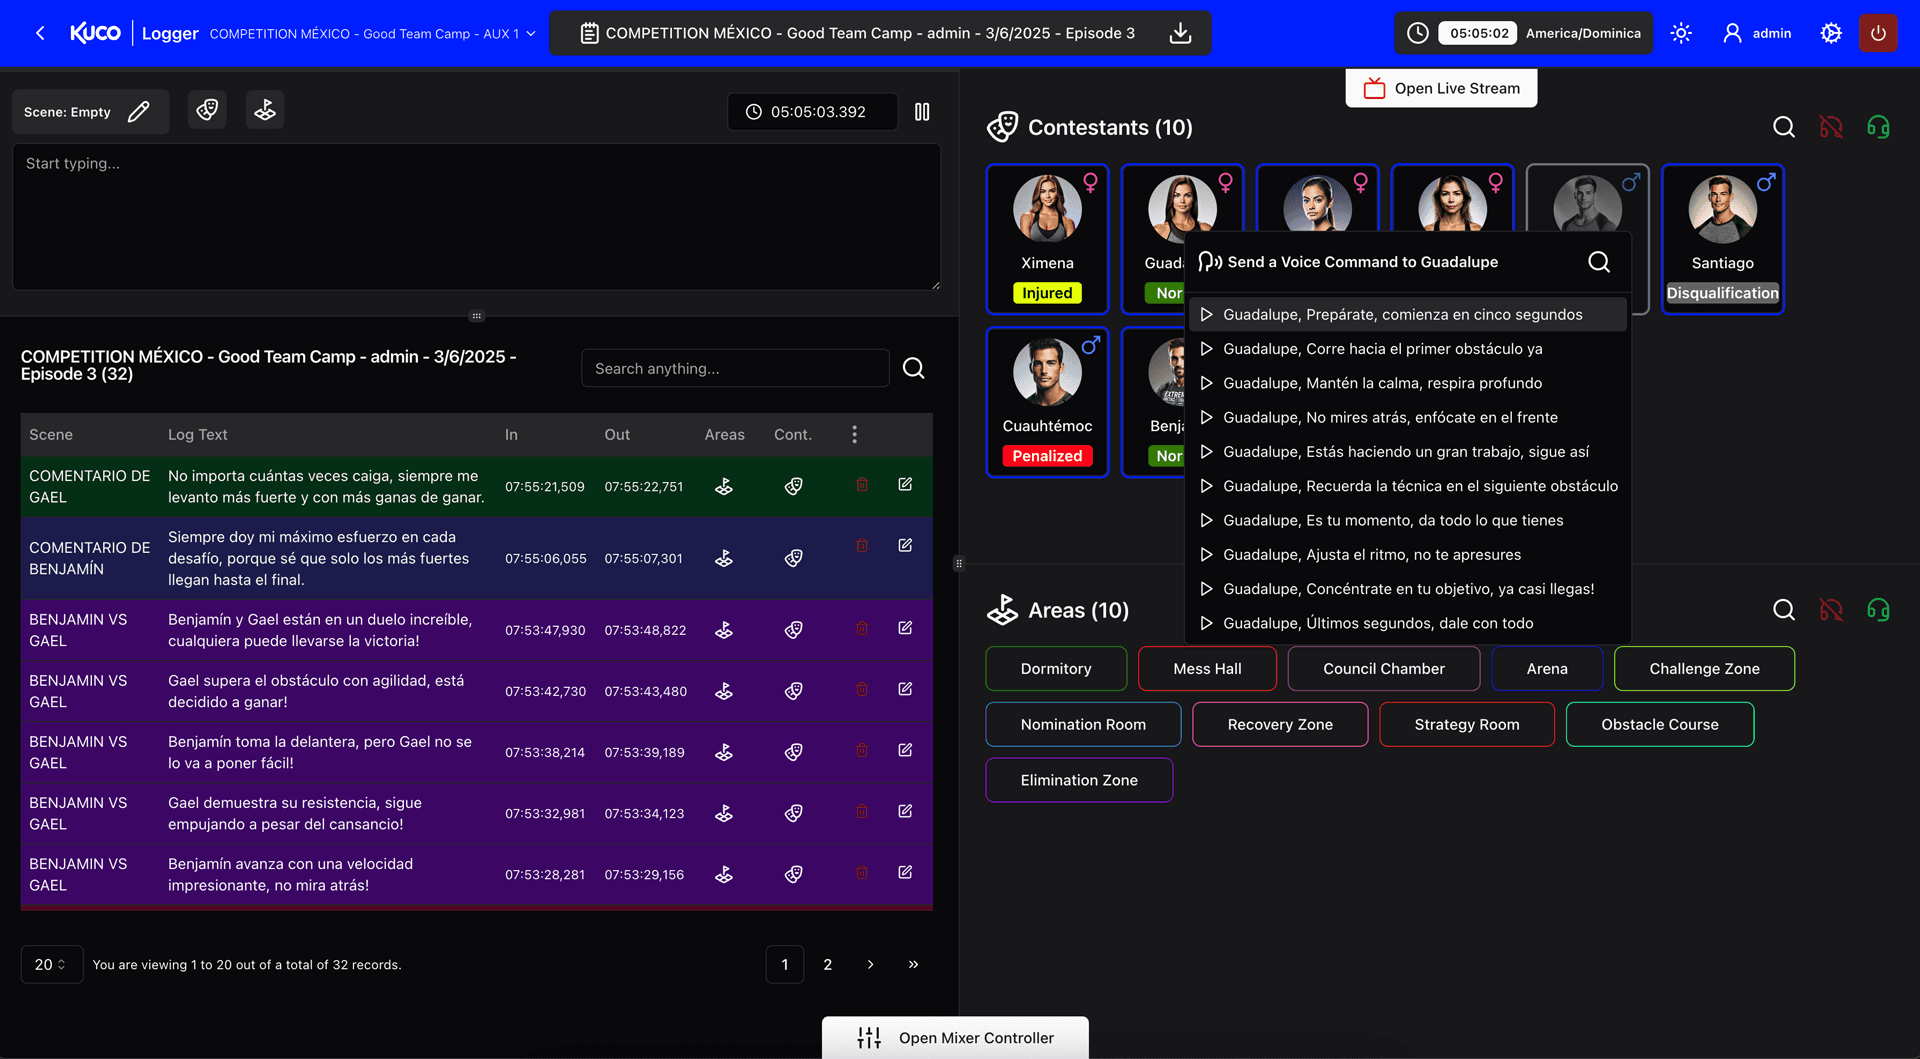Unmute Areas audio via red crossed headset
Screen dimensions: 1920x1059
(1831, 609)
